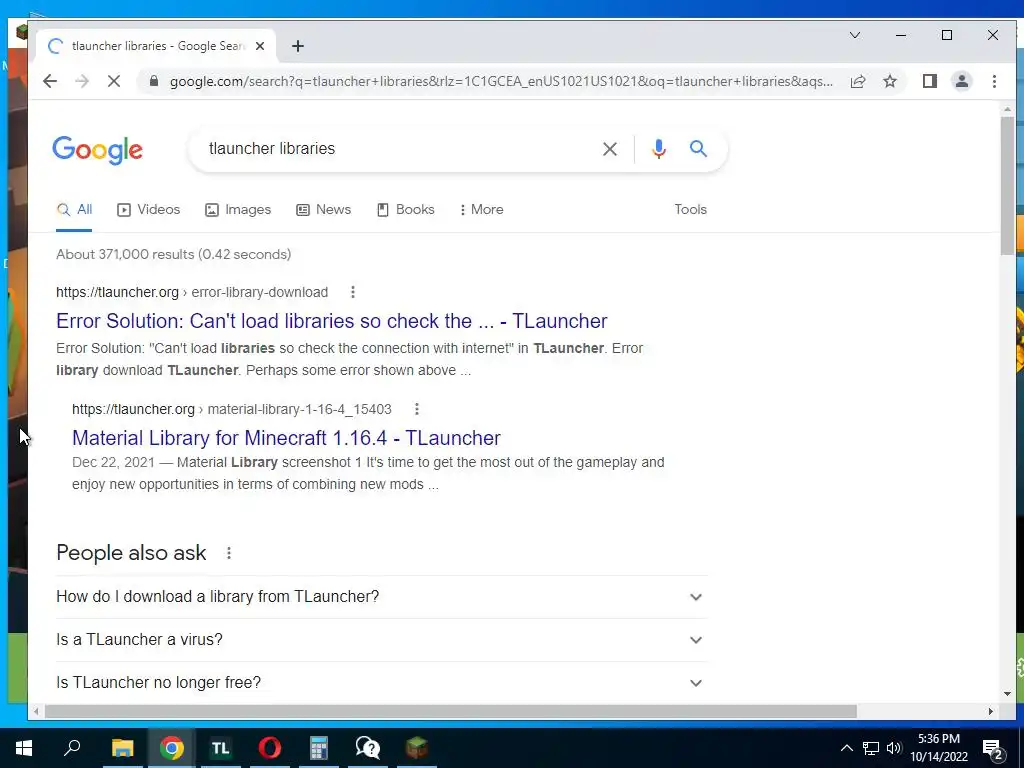1024x768 pixels.
Task: Click the tlauncher.org material-library URL
Action: pyautogui.click(x=232, y=409)
